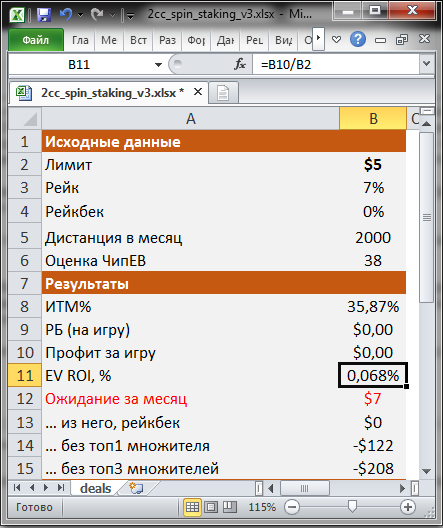Restore the workbook window inside Excel

[x=402, y=40]
